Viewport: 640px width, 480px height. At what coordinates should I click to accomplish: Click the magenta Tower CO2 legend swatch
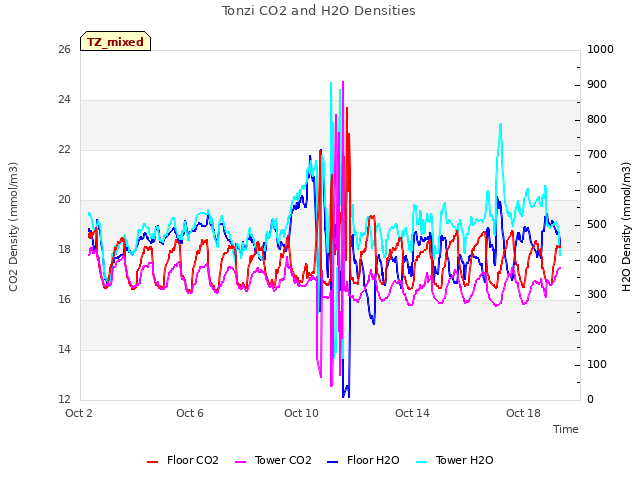tap(240, 462)
